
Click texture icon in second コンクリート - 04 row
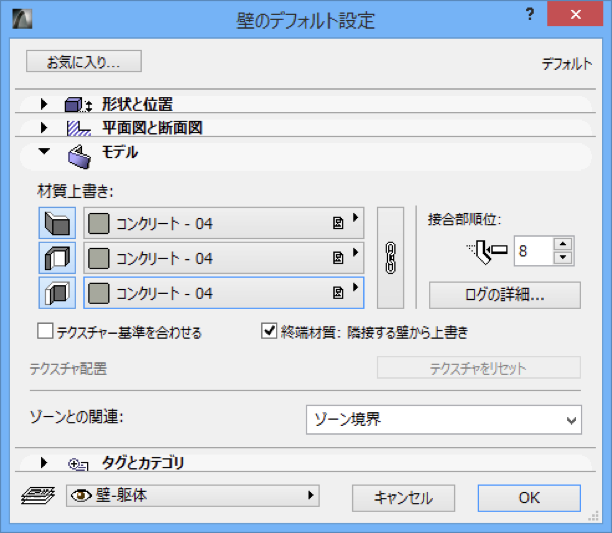[x=338, y=258]
